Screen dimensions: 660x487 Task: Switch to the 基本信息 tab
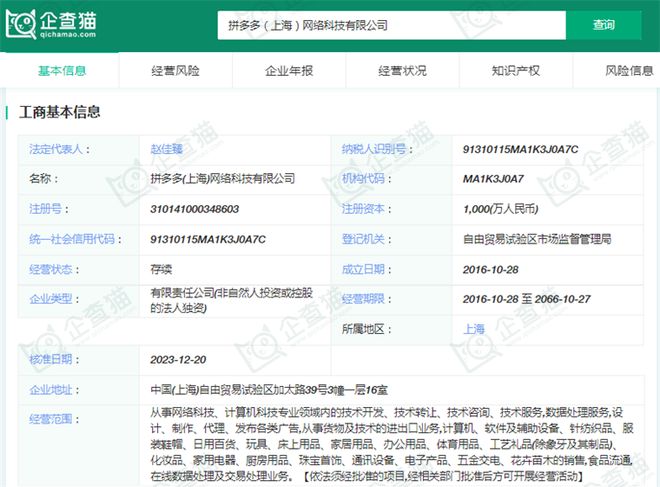tap(62, 71)
